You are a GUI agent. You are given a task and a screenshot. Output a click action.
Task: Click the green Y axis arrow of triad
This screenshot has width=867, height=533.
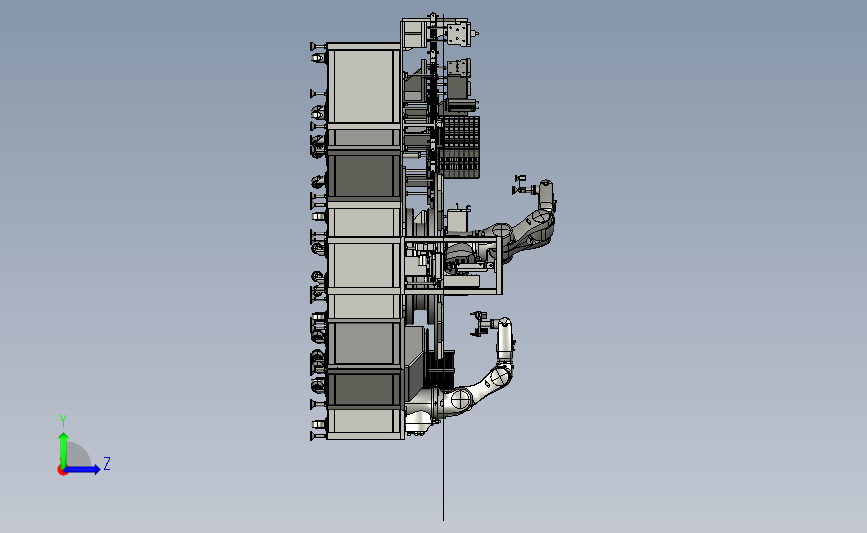click(x=64, y=449)
